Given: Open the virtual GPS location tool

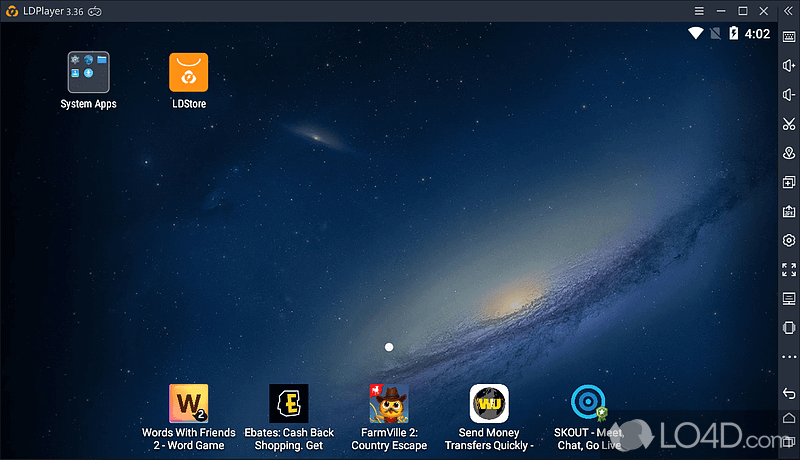Looking at the screenshot, I should (788, 154).
